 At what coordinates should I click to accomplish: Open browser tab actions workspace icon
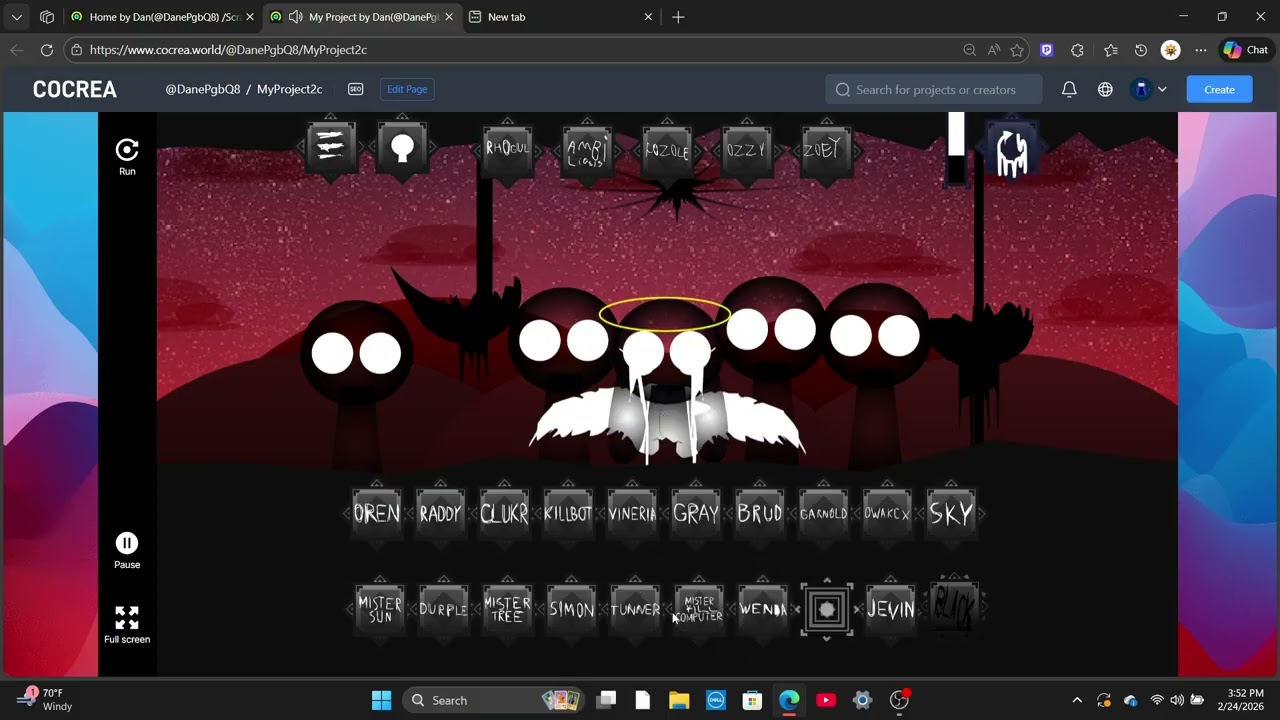pos(47,17)
